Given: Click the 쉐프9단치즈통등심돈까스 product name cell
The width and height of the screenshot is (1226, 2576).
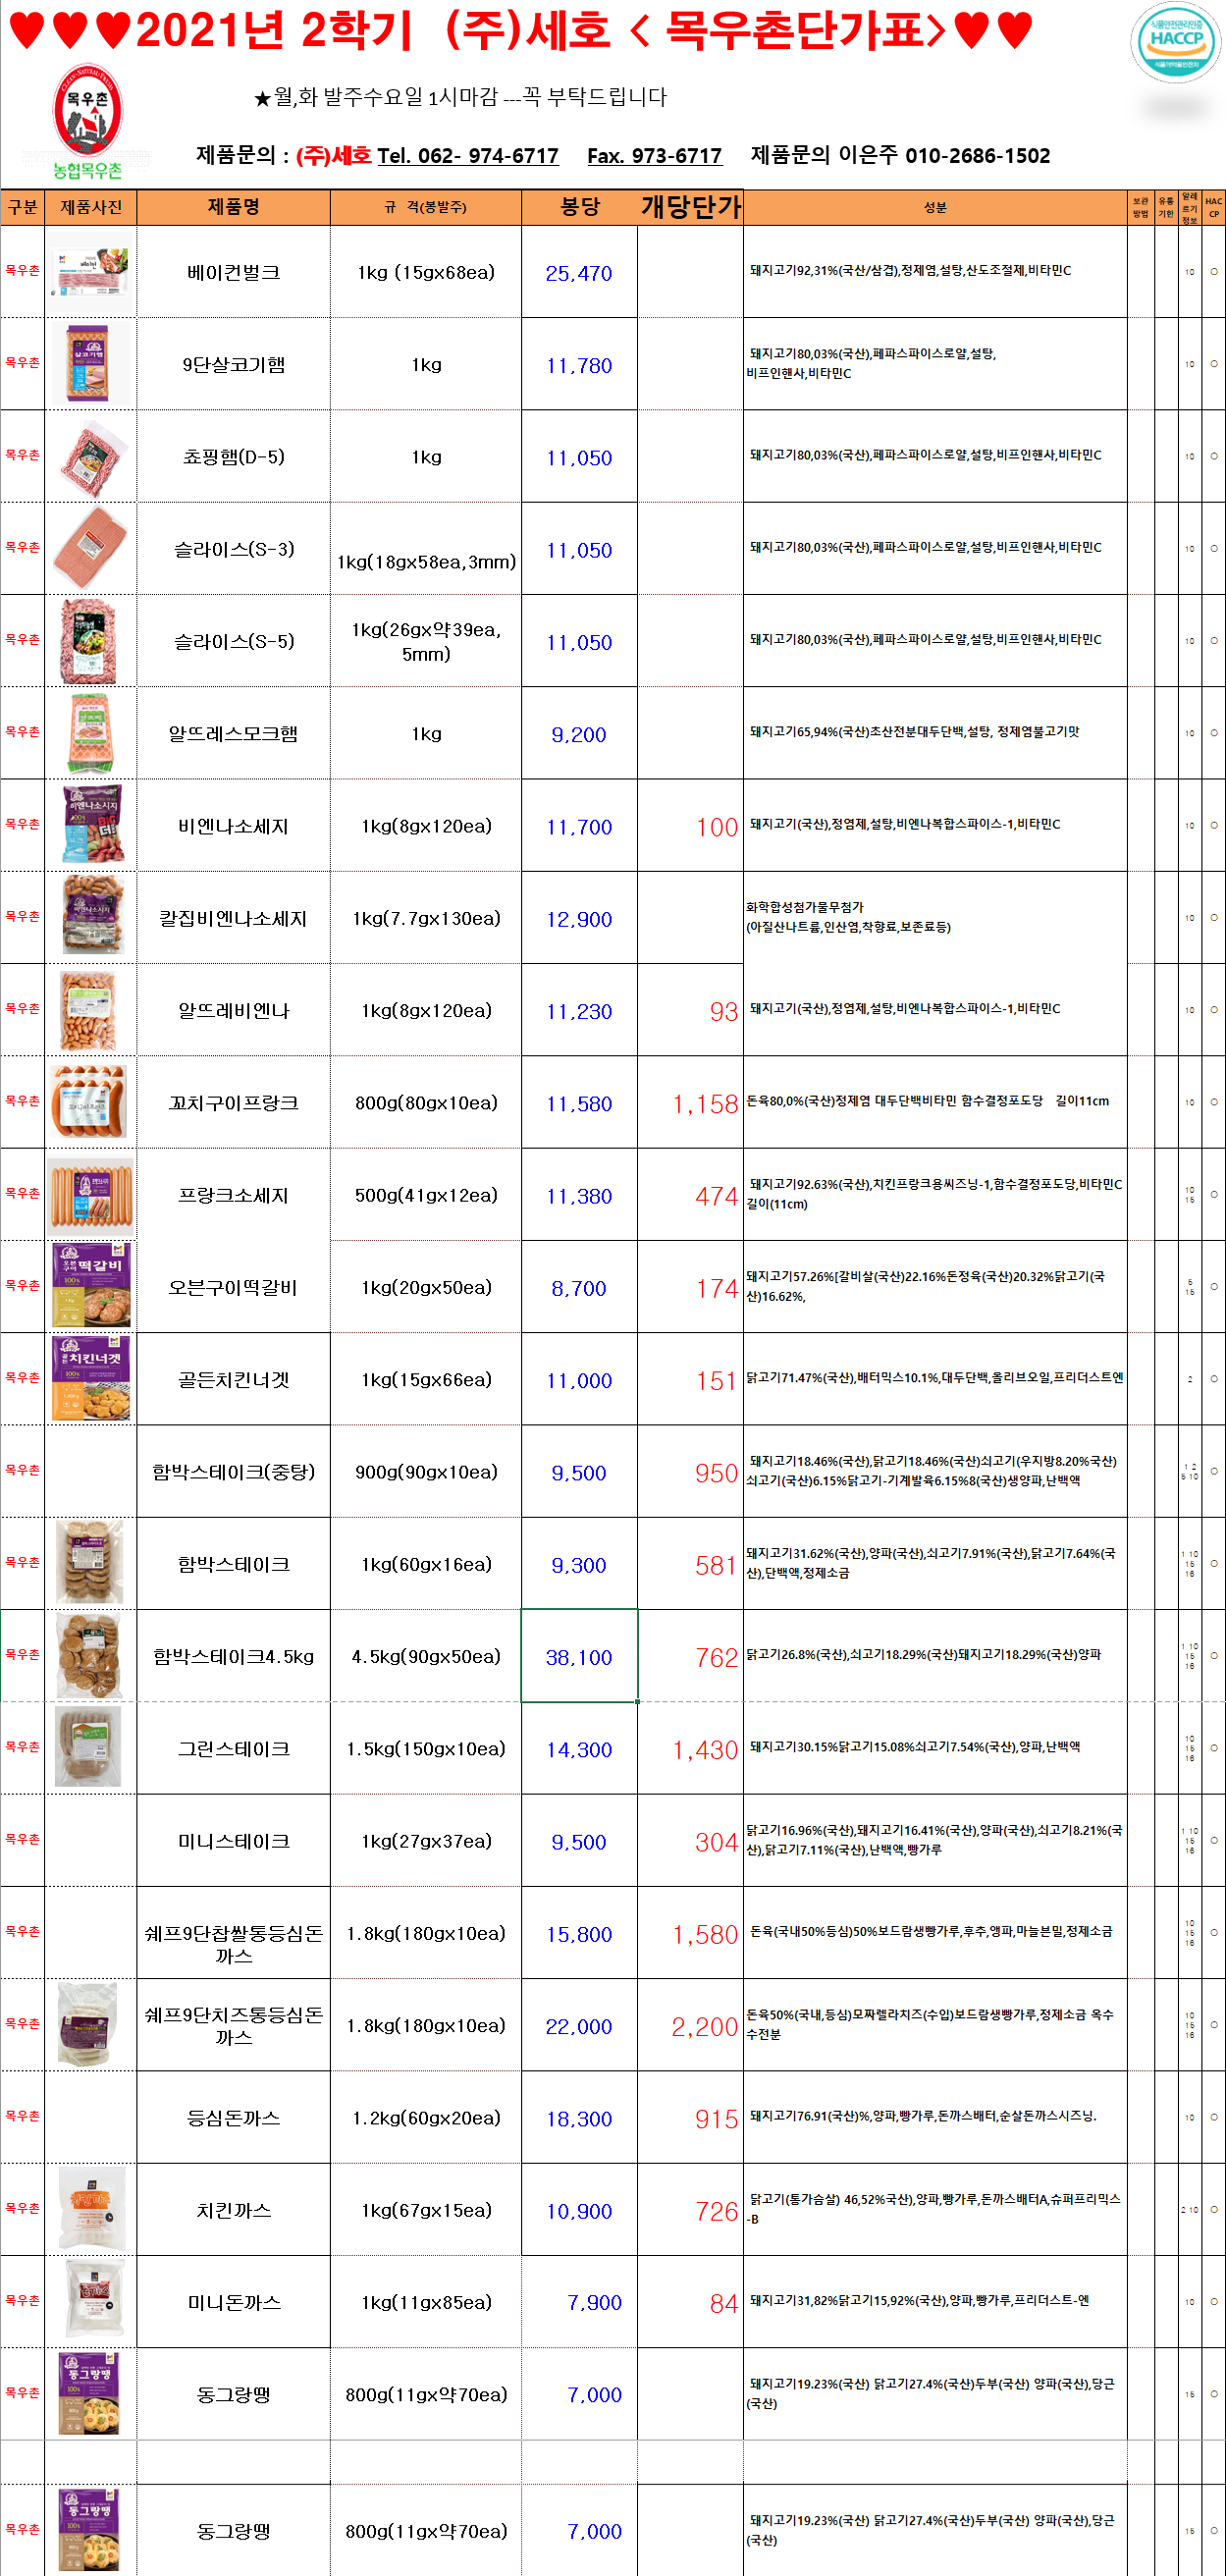Looking at the screenshot, I should pyautogui.click(x=233, y=2025).
